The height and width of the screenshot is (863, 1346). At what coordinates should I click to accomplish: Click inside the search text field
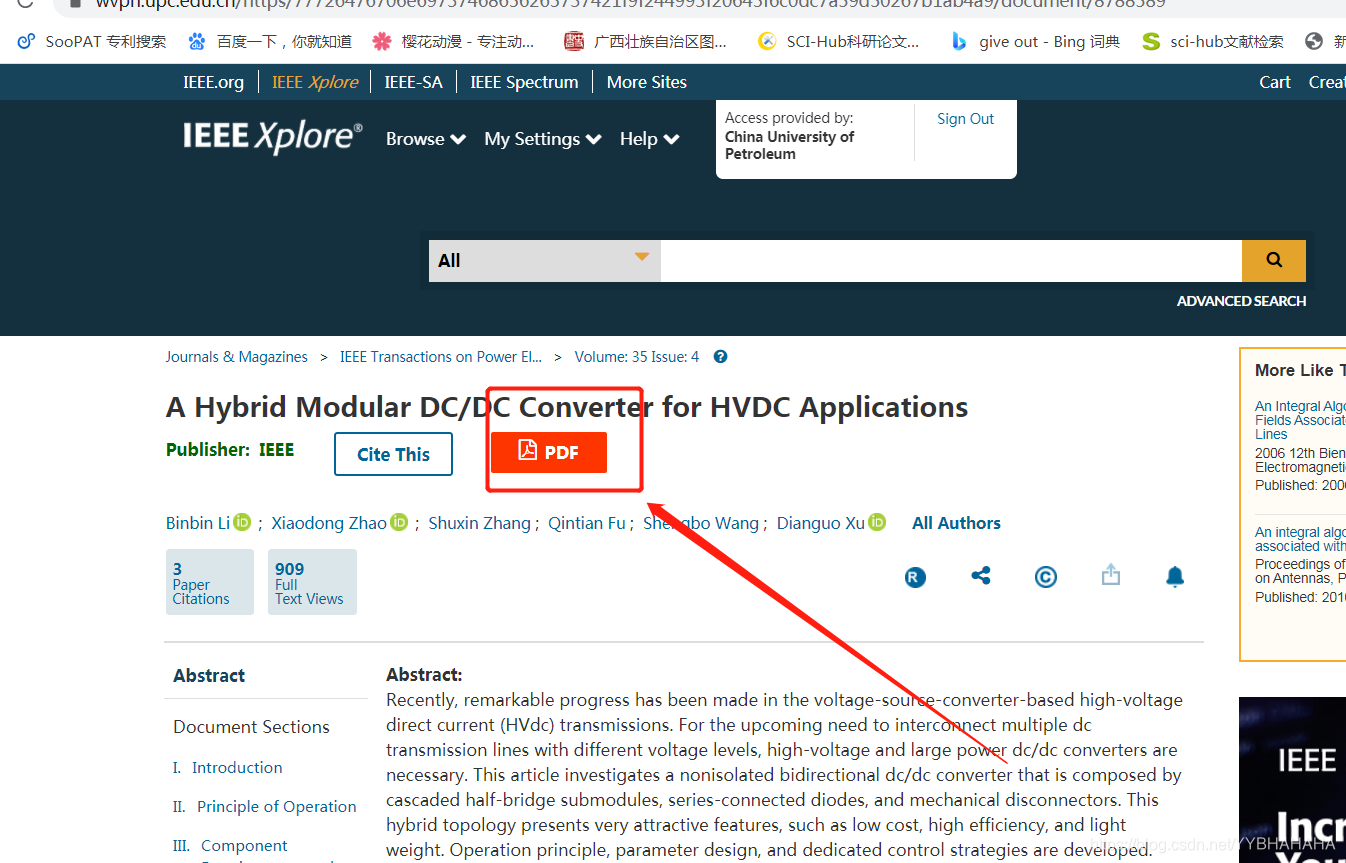[x=951, y=260]
